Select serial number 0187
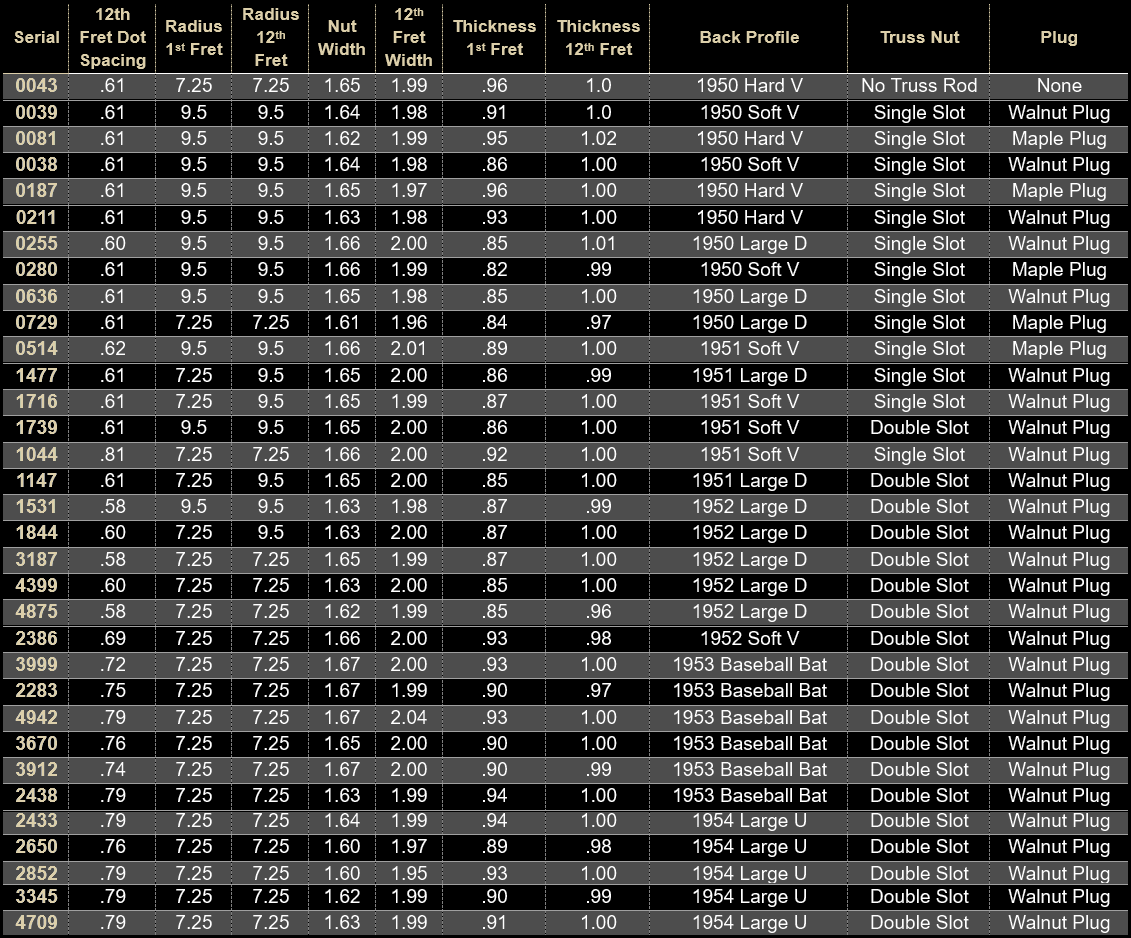Screen dimensions: 1131x938 point(37,190)
